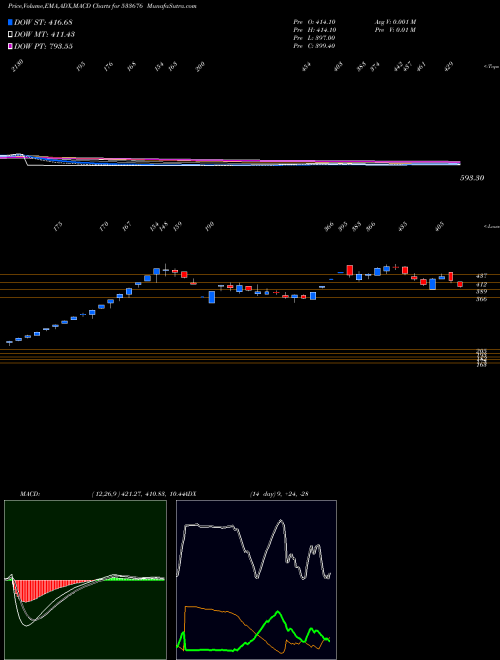Select the 'DOW ST: 416.68' legend text
This screenshot has height=660, width=500.
tap(43, 22)
